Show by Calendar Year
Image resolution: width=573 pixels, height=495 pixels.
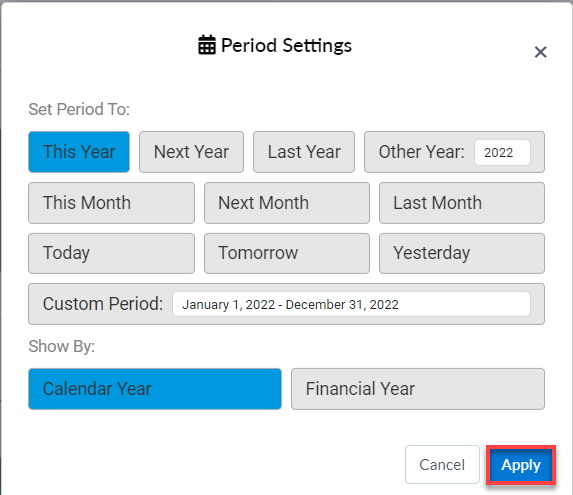coord(155,389)
